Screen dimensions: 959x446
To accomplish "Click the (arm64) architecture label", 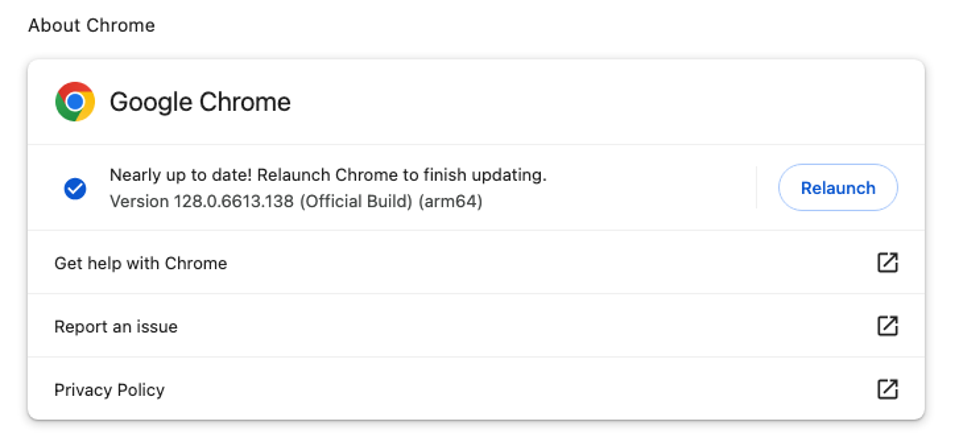I will 451,201.
